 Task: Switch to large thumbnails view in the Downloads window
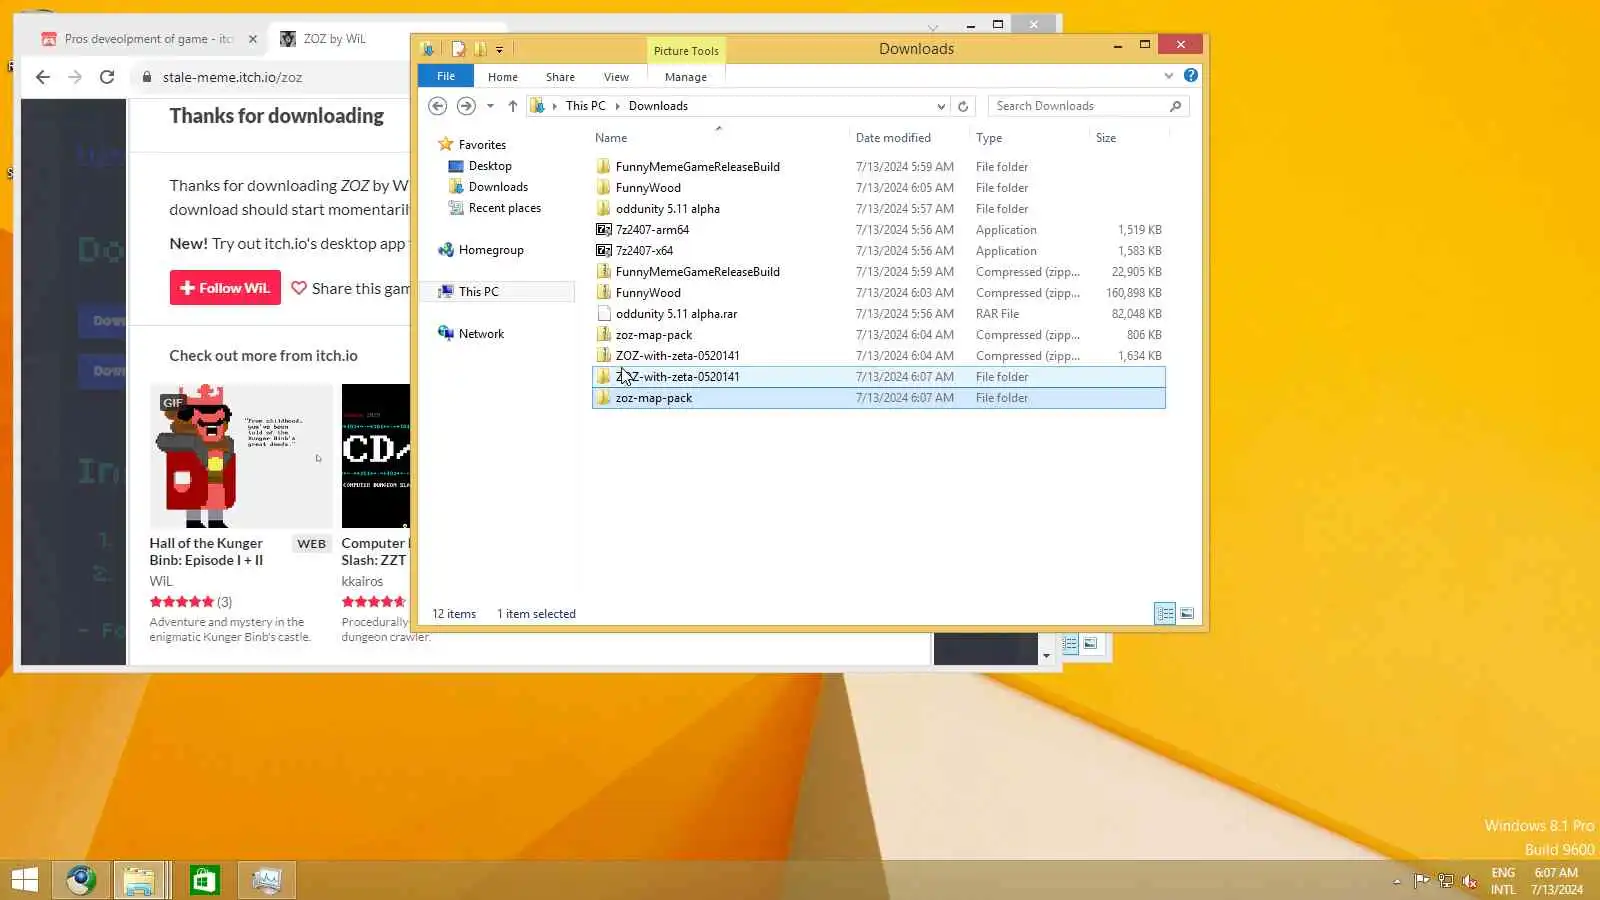tap(1187, 614)
